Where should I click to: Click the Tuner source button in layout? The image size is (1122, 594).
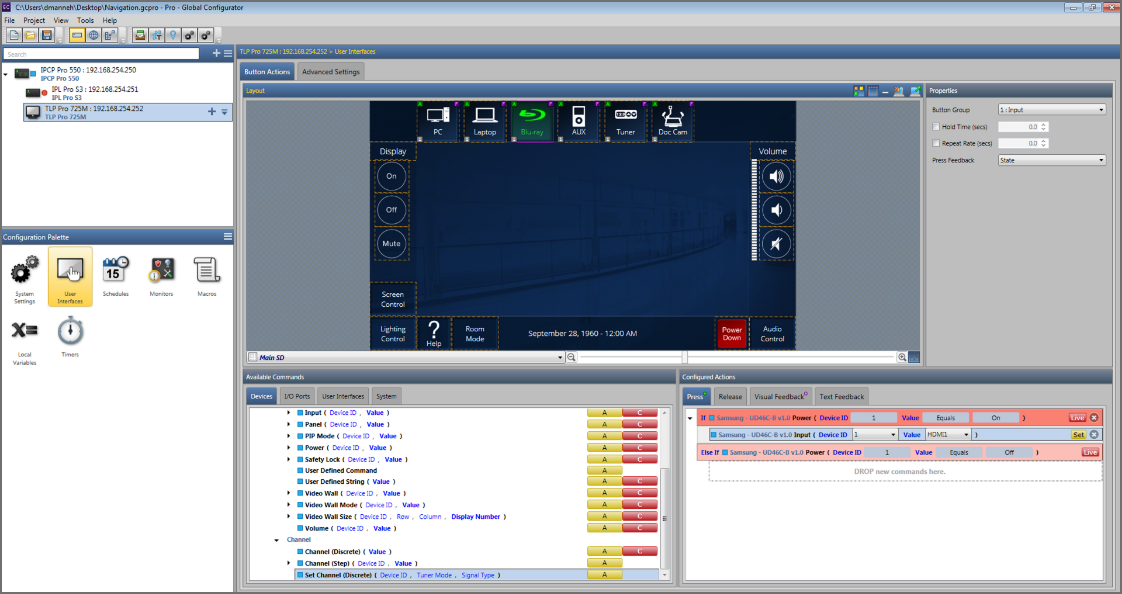625,121
